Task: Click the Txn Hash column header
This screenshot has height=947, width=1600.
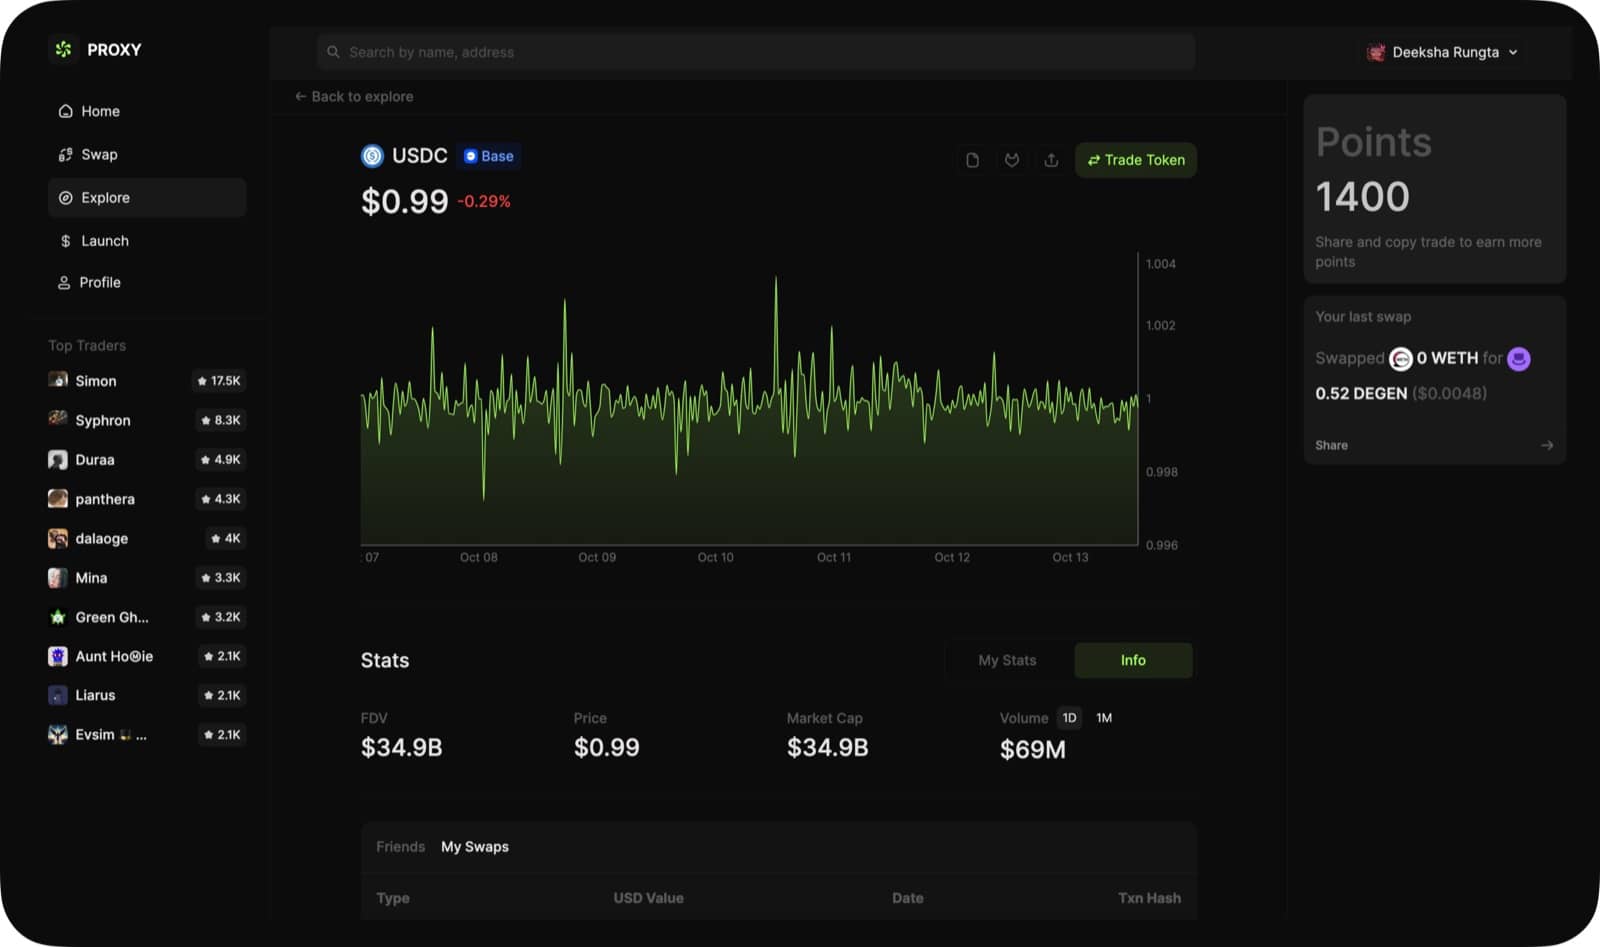Action: pos(1149,898)
